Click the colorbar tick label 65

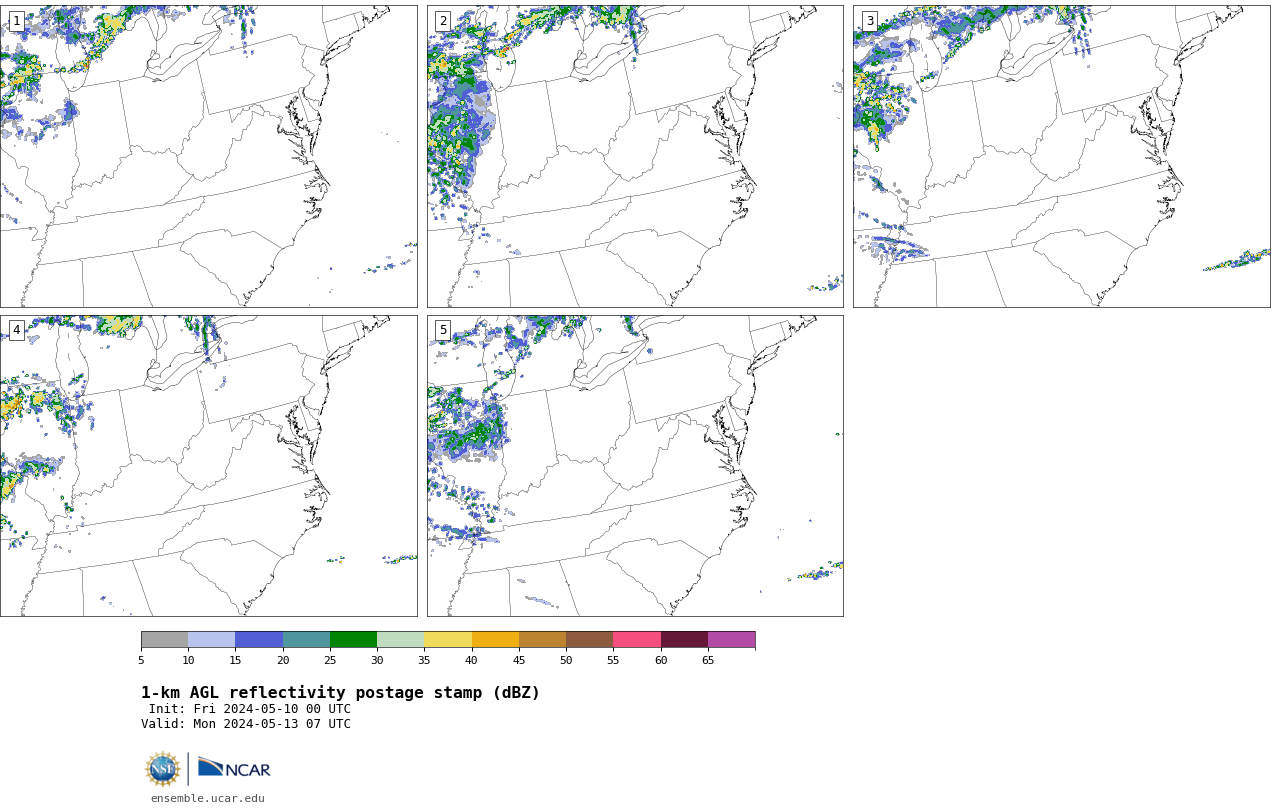point(708,660)
